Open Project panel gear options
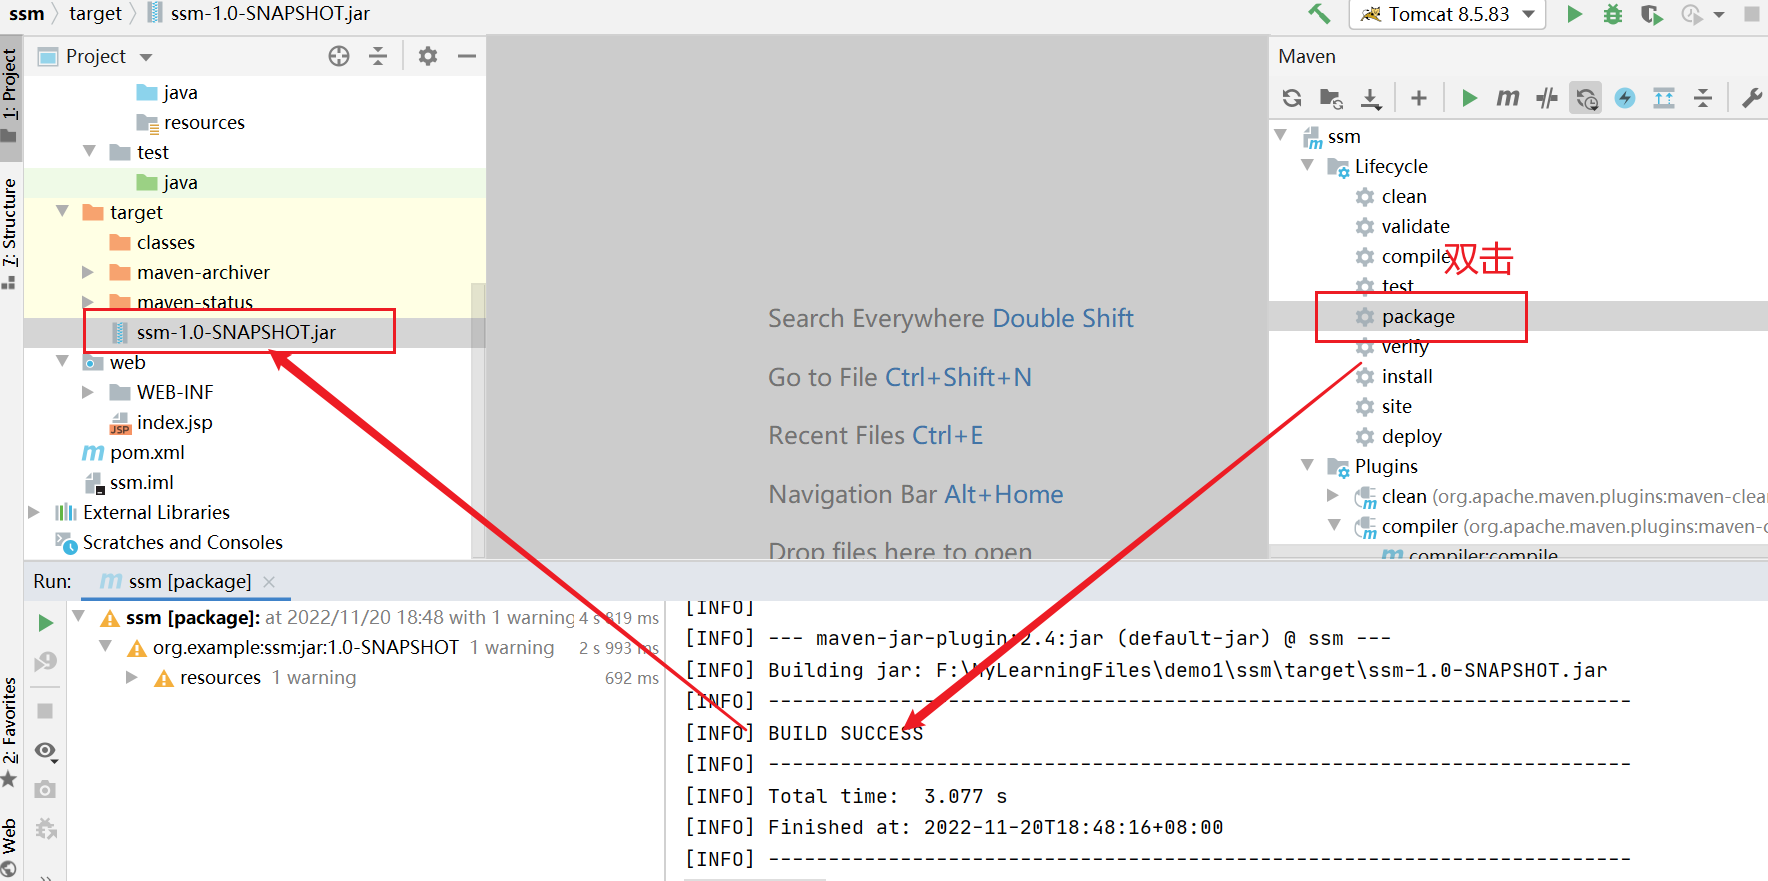1768x881 pixels. (428, 56)
